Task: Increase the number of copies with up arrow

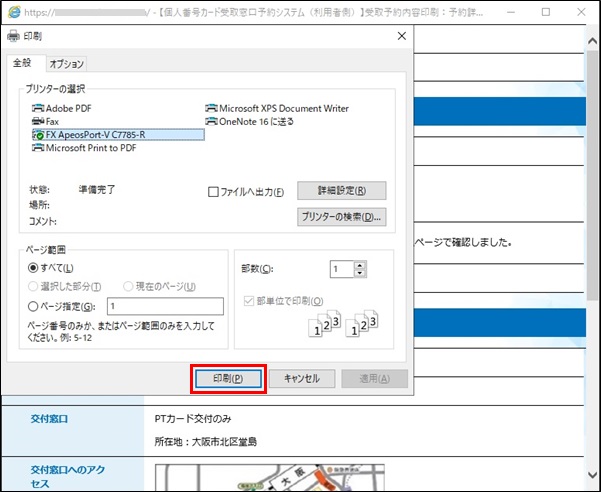Action: pyautogui.click(x=360, y=264)
